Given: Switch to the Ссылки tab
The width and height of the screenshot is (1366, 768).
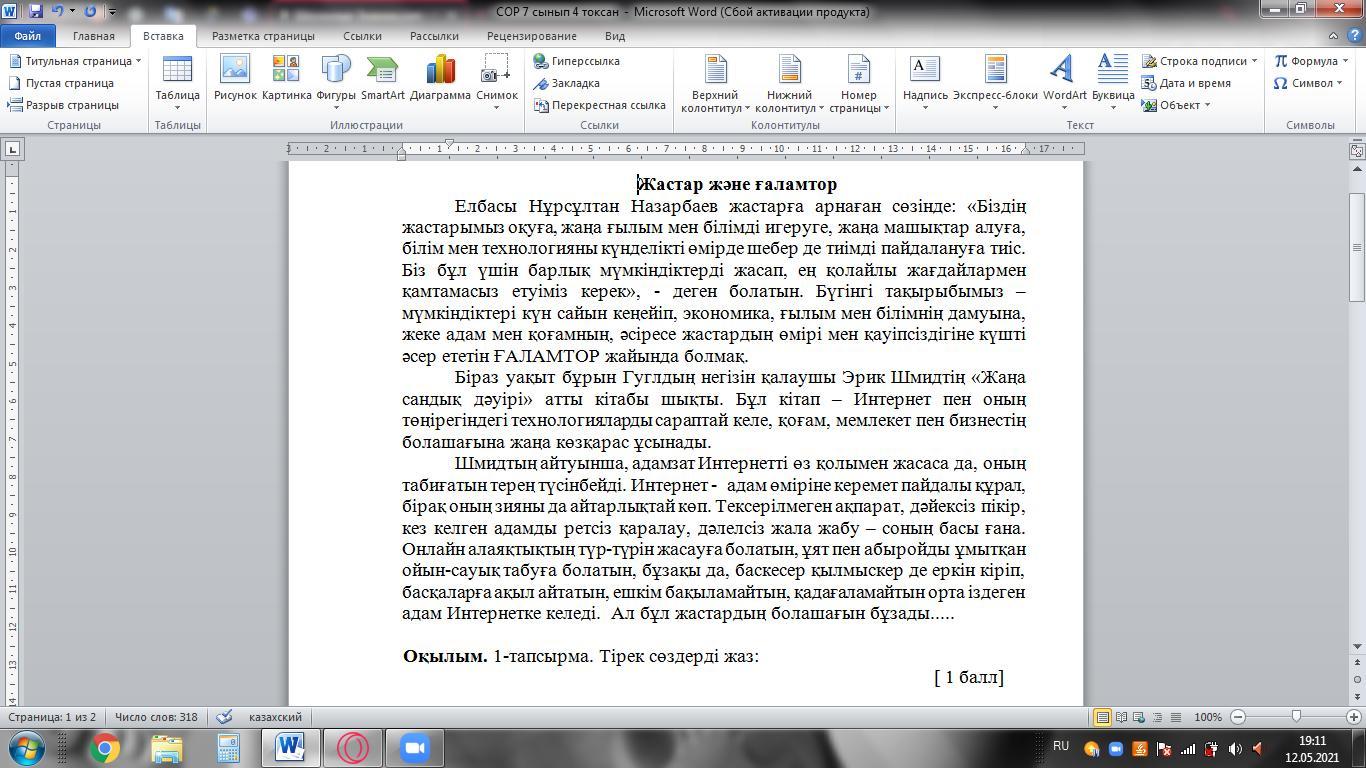Looking at the screenshot, I should tap(362, 36).
